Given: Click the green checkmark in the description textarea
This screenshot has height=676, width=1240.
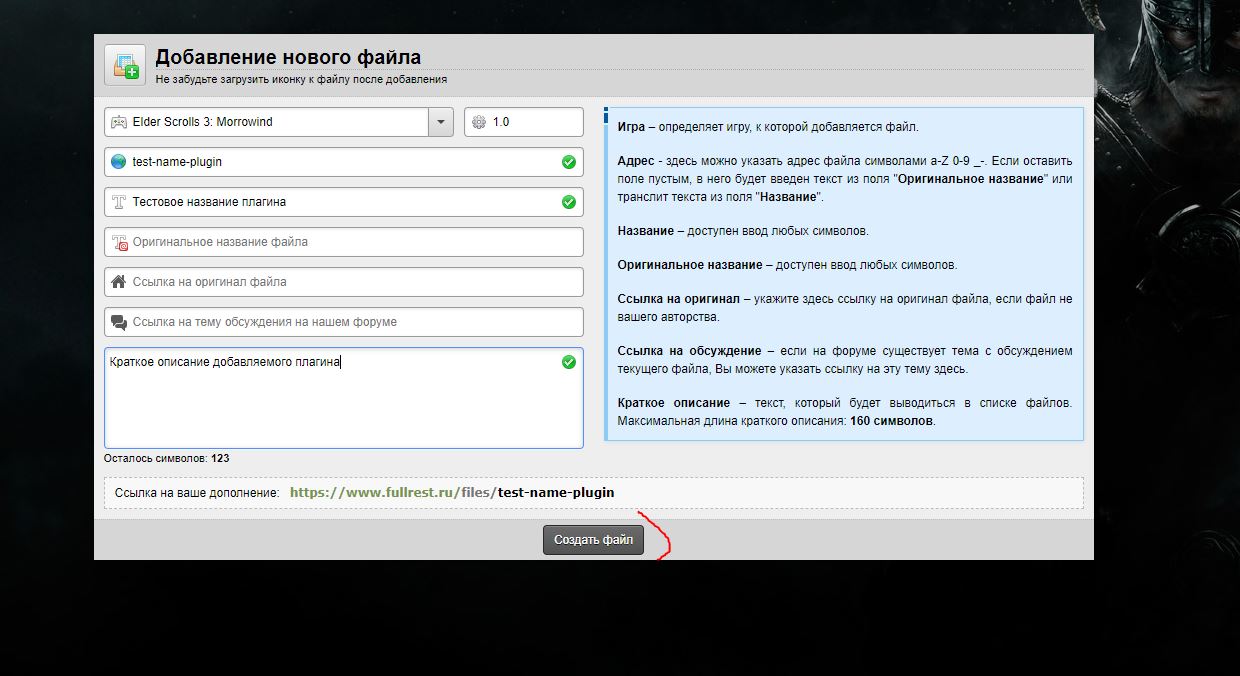Looking at the screenshot, I should (568, 362).
